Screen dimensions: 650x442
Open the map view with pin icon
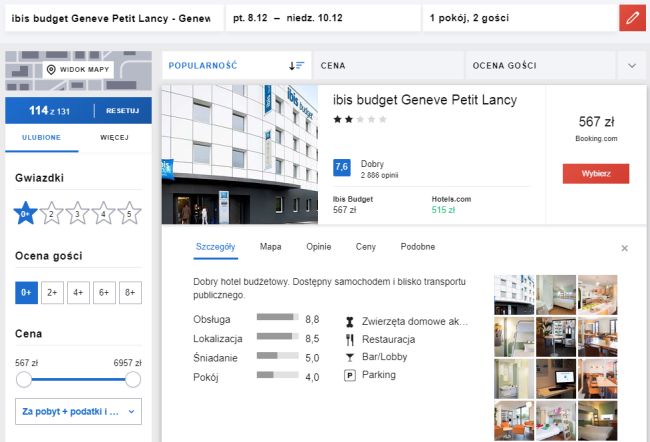[78, 70]
